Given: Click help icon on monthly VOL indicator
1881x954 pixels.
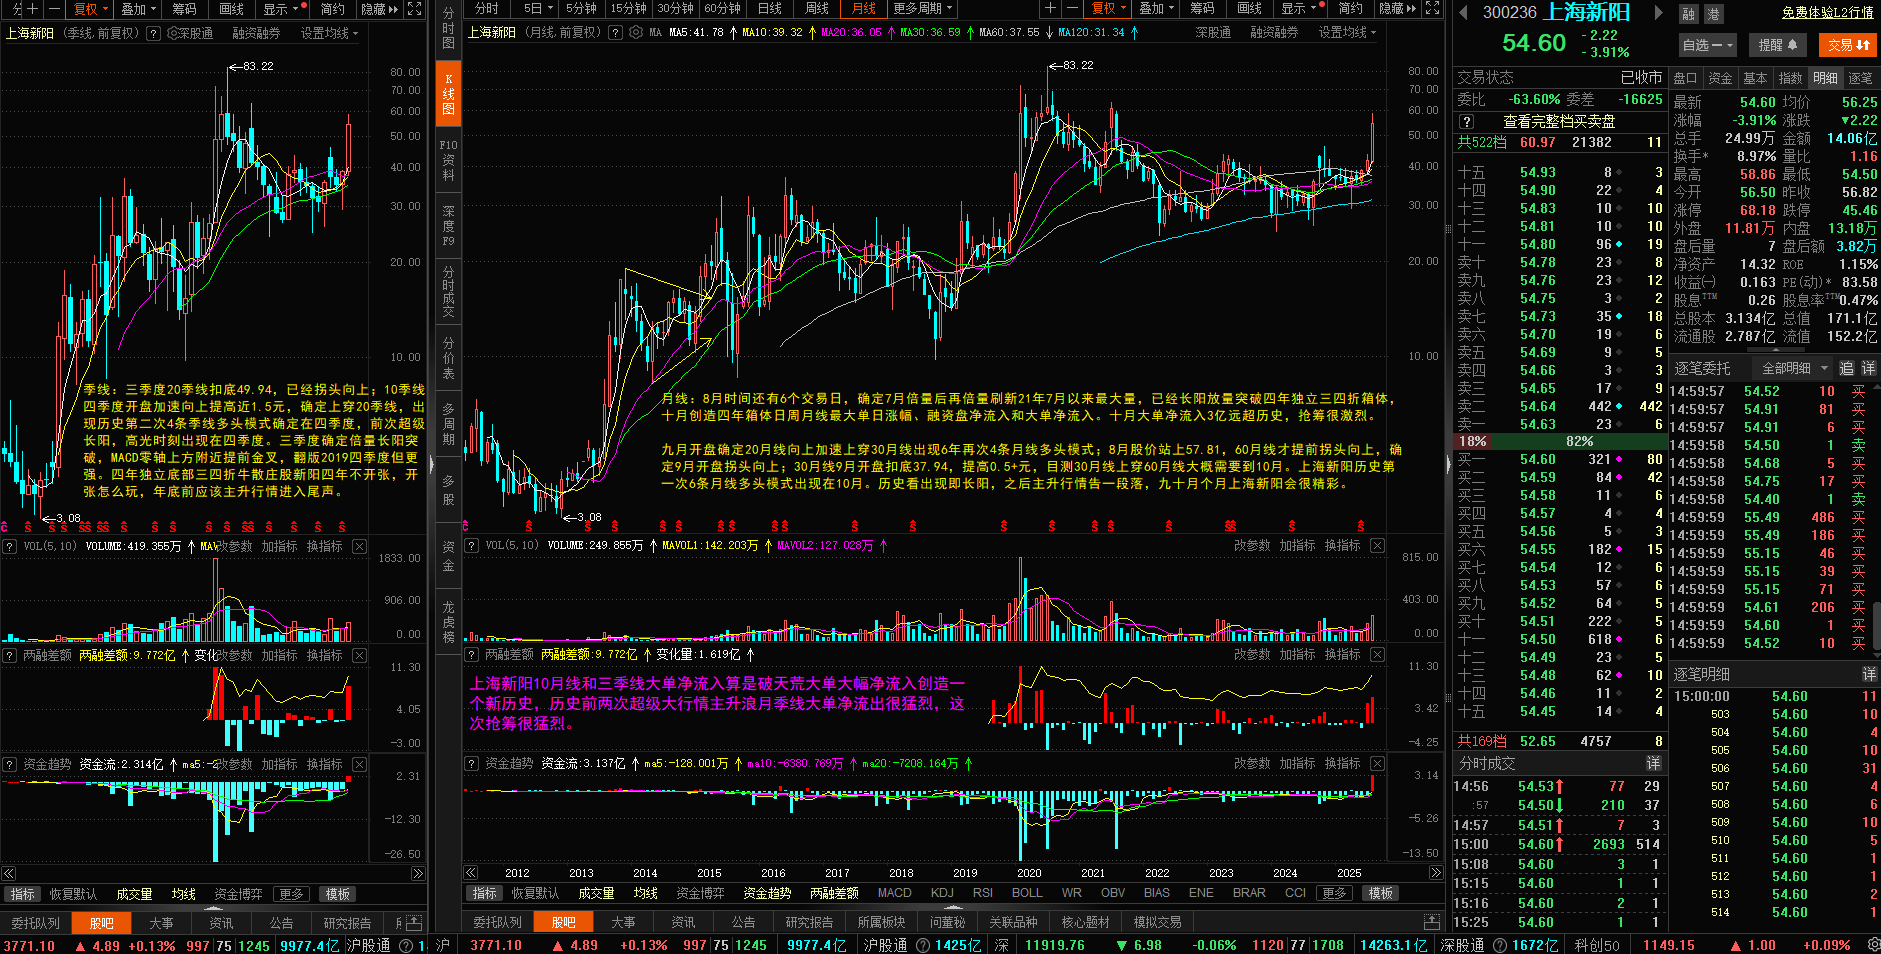Looking at the screenshot, I should coord(472,545).
